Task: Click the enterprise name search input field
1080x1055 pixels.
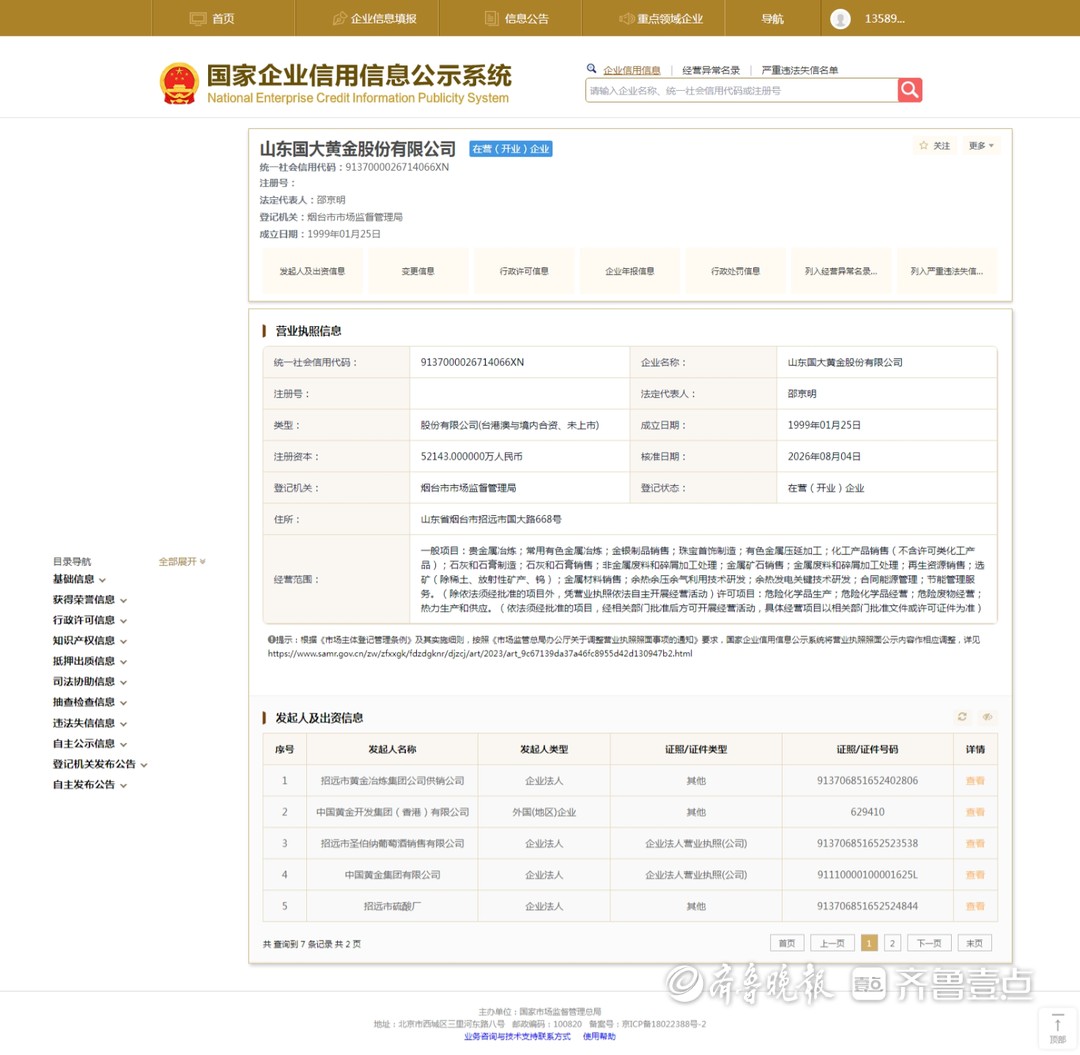Action: pos(741,90)
